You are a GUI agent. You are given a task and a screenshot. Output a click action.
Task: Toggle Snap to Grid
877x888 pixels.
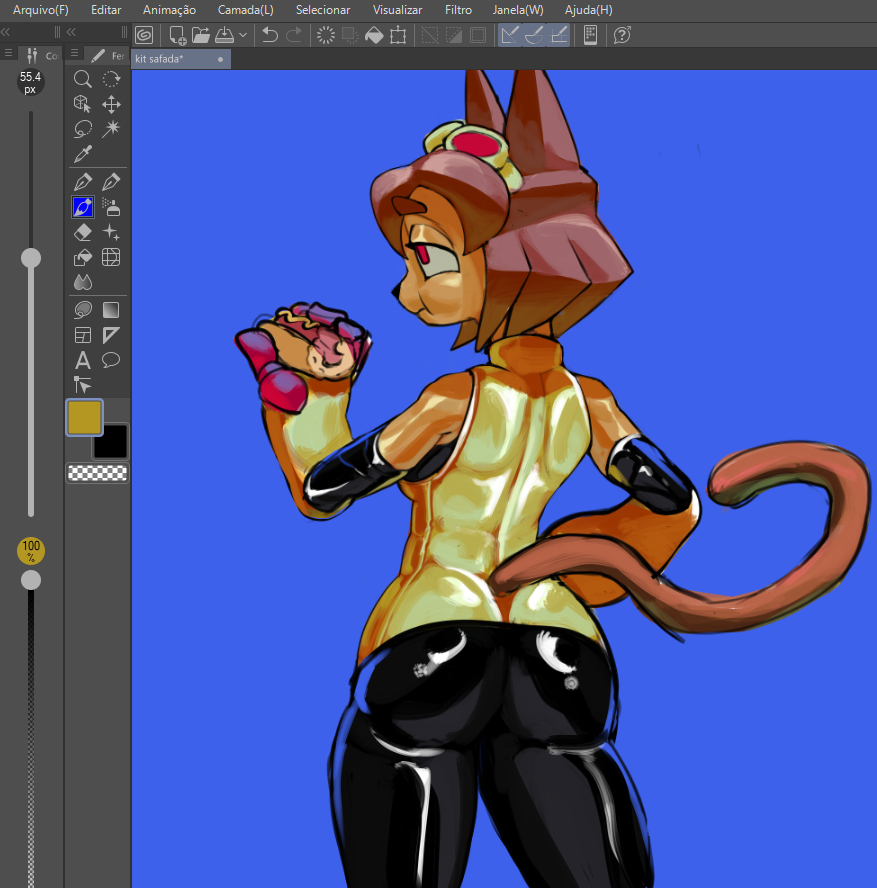click(x=558, y=35)
